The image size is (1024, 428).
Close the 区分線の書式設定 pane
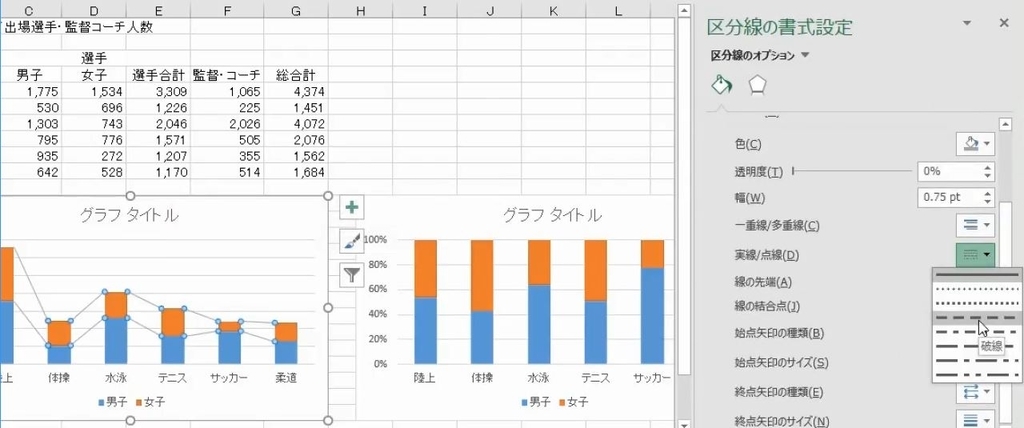[1004, 23]
